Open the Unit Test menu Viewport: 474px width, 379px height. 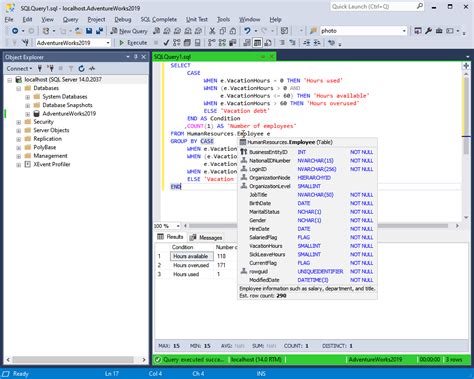[197, 19]
